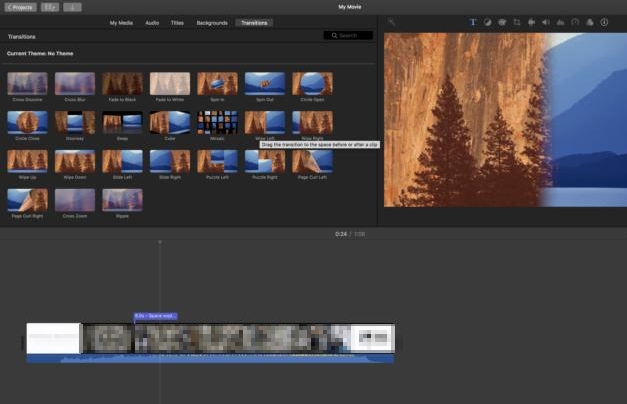Click the preview viewer image
The height and width of the screenshot is (404, 627).
click(505, 120)
